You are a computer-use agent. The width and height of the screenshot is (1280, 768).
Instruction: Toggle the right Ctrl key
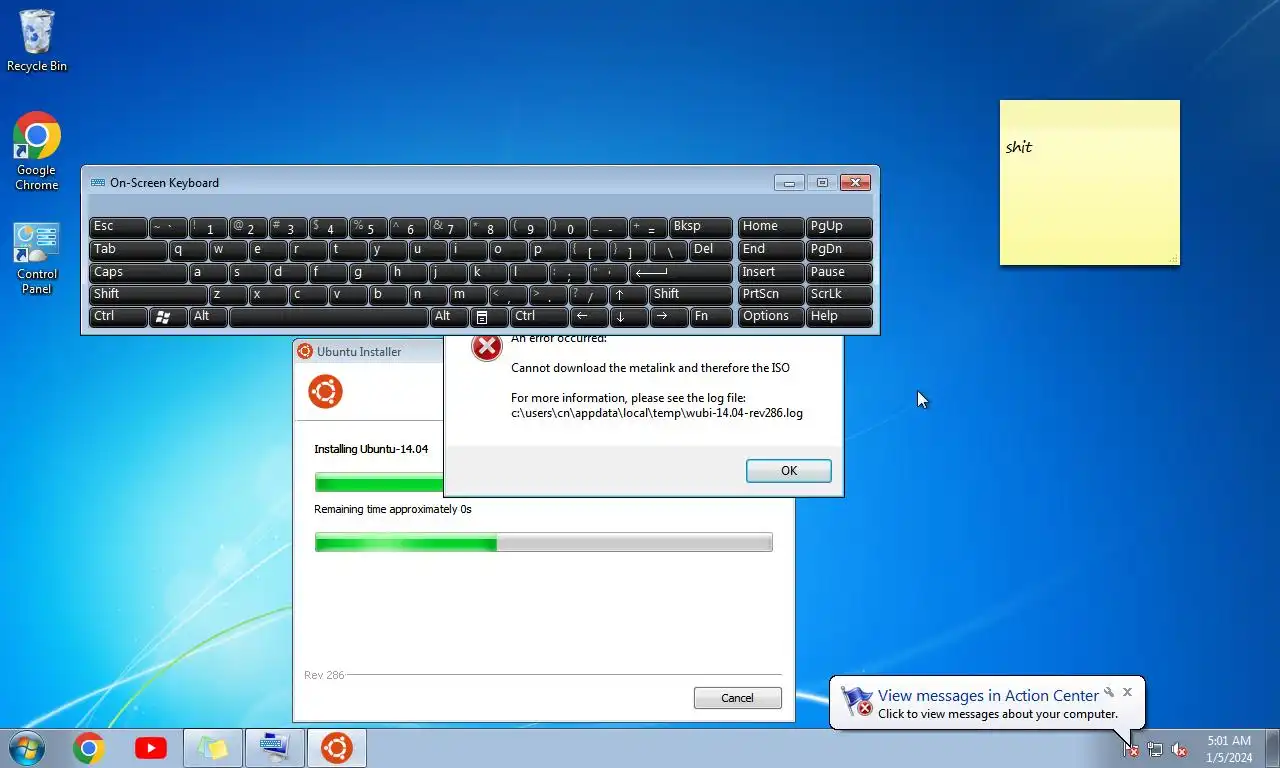(538, 317)
